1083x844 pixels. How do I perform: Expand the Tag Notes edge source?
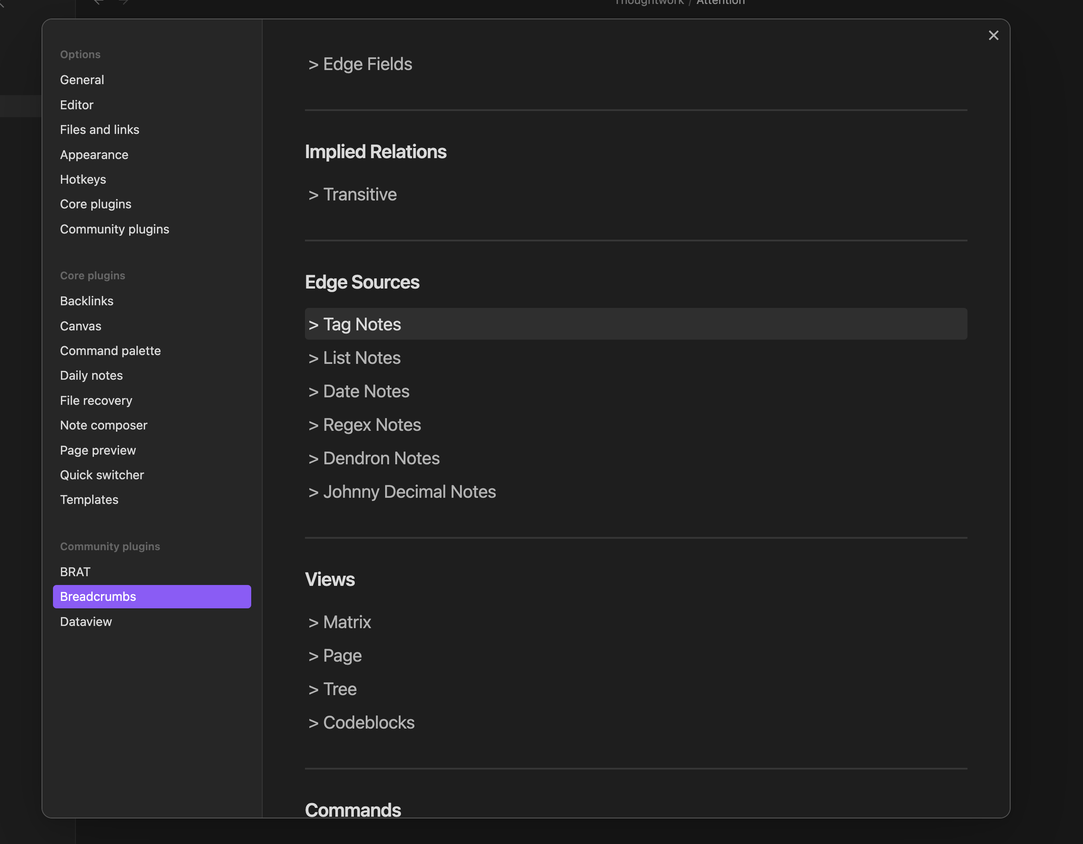click(x=355, y=324)
